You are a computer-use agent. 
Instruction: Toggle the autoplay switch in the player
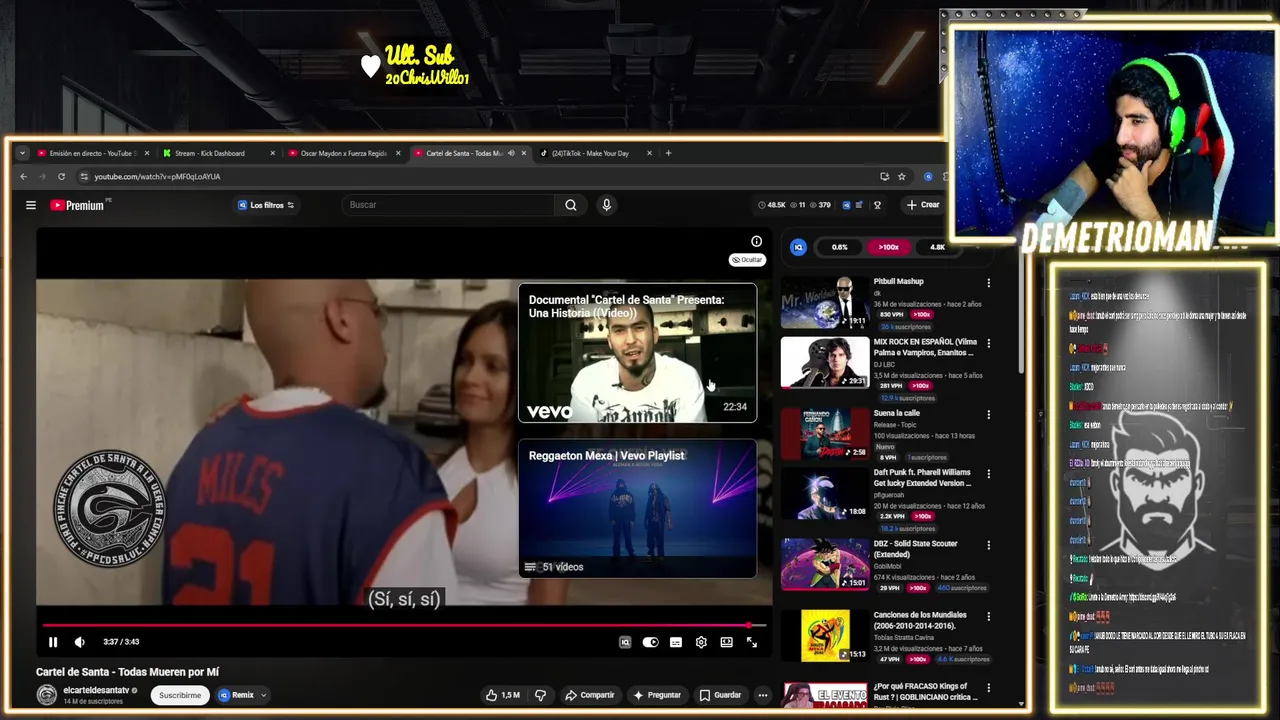point(651,642)
